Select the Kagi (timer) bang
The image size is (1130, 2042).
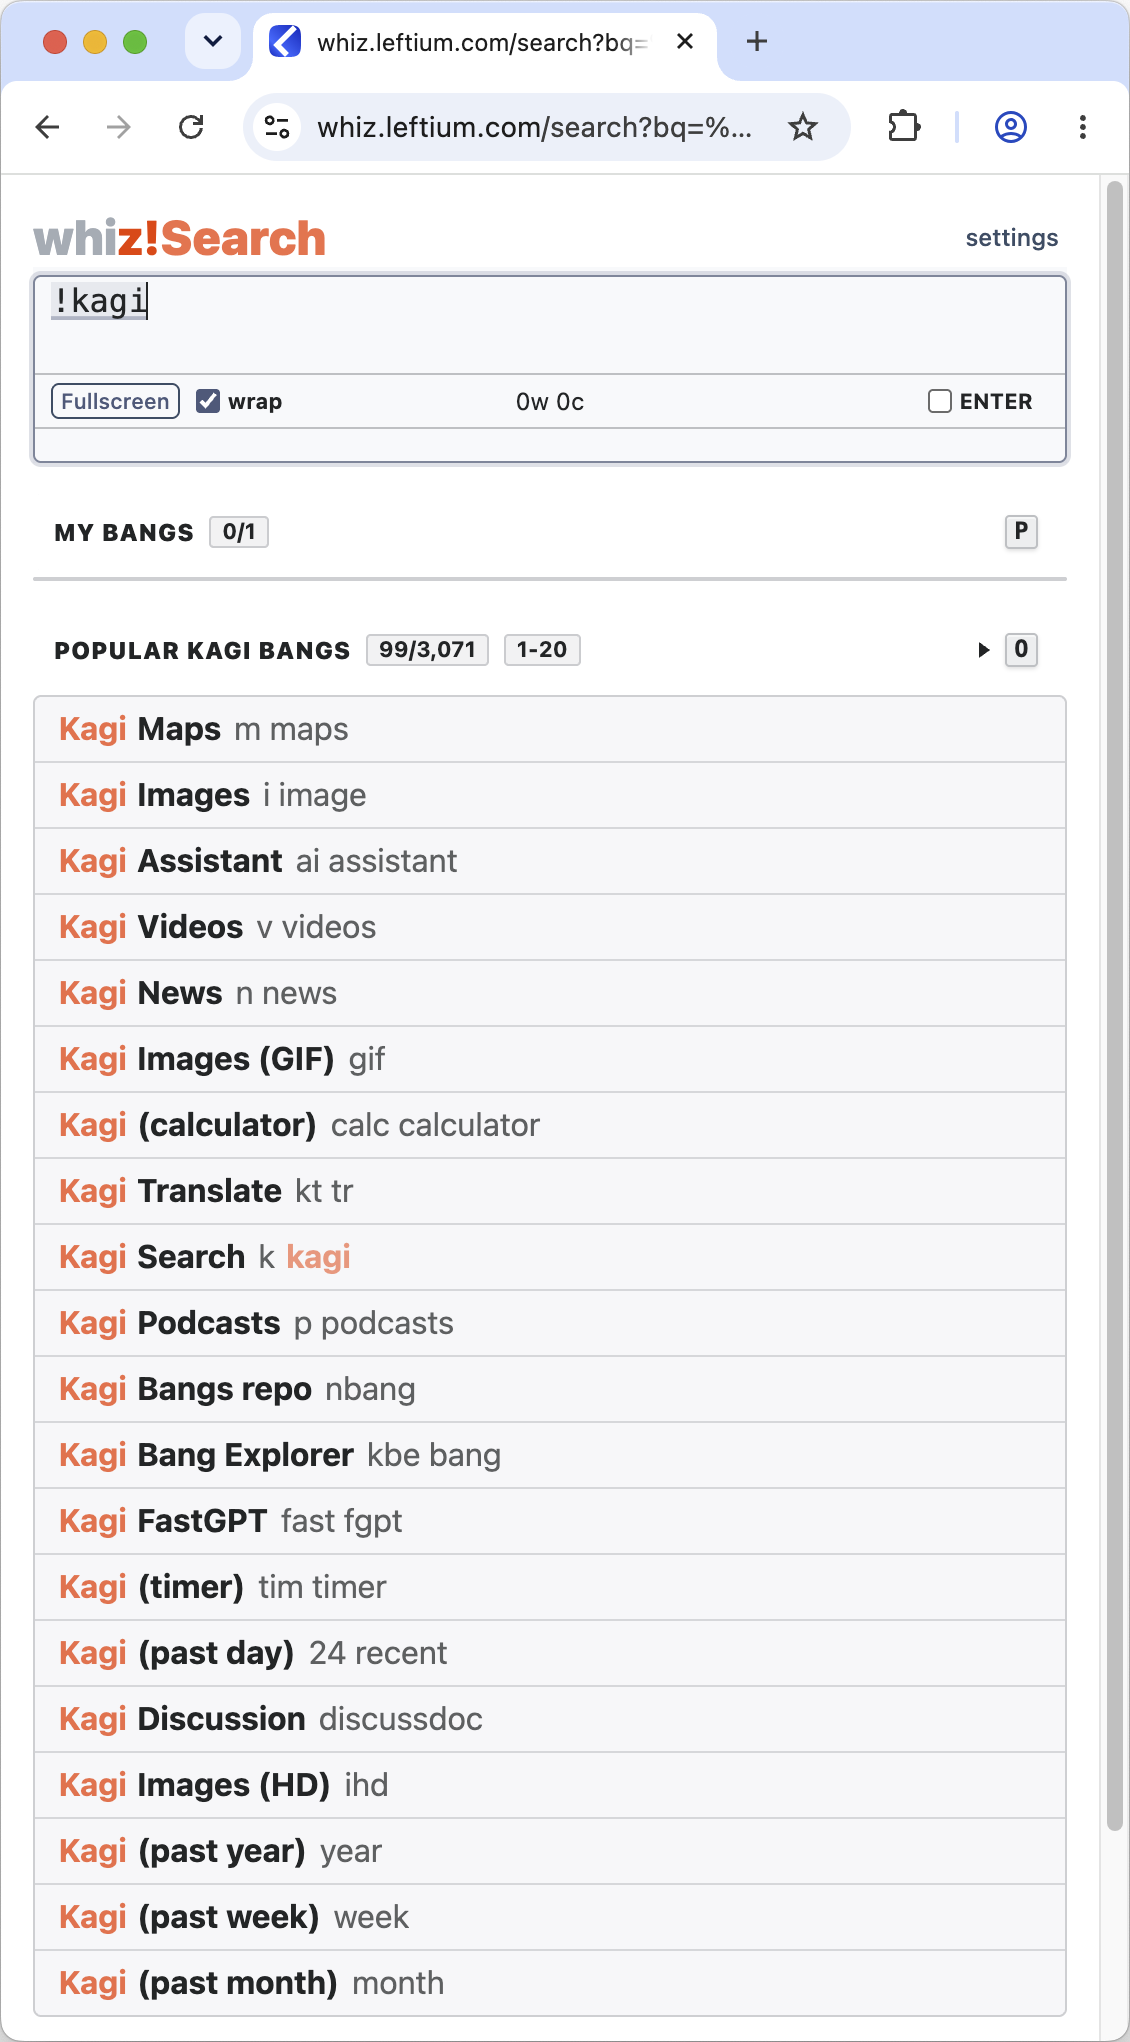pyautogui.click(x=550, y=1587)
